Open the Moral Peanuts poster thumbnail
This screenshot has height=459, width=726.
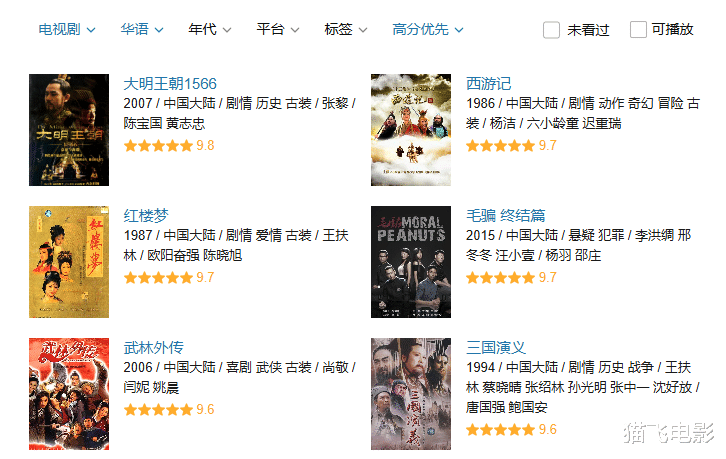[x=411, y=262]
